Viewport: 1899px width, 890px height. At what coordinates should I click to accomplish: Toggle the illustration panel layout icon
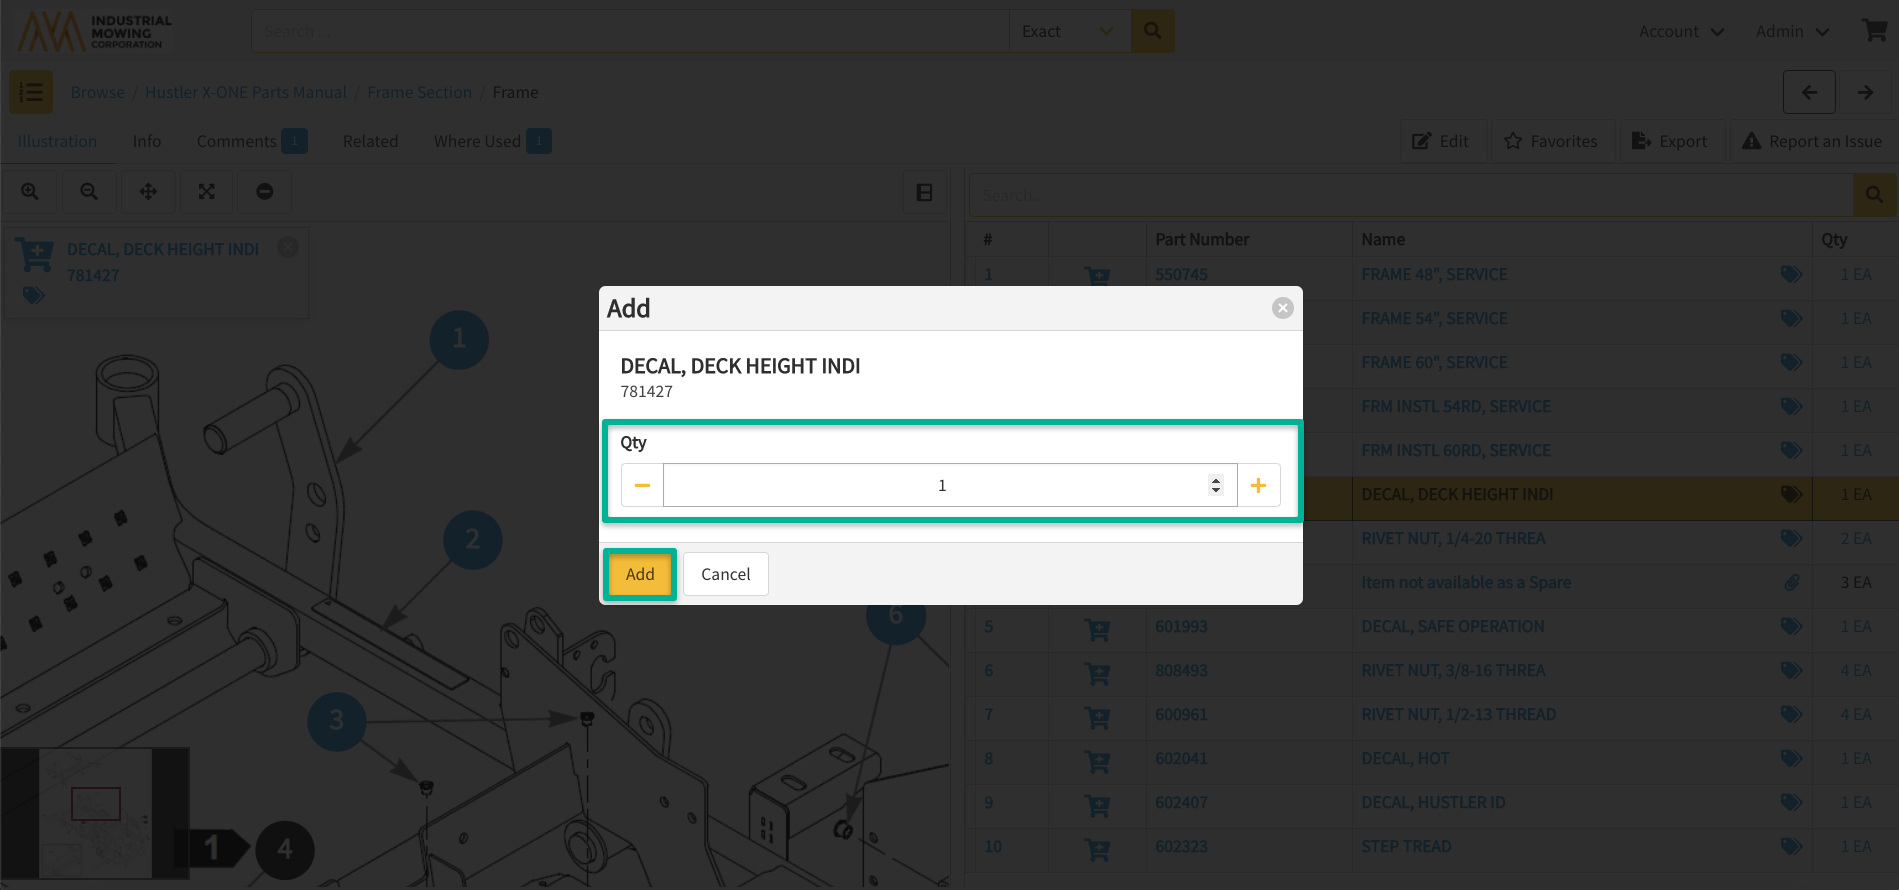[925, 192]
